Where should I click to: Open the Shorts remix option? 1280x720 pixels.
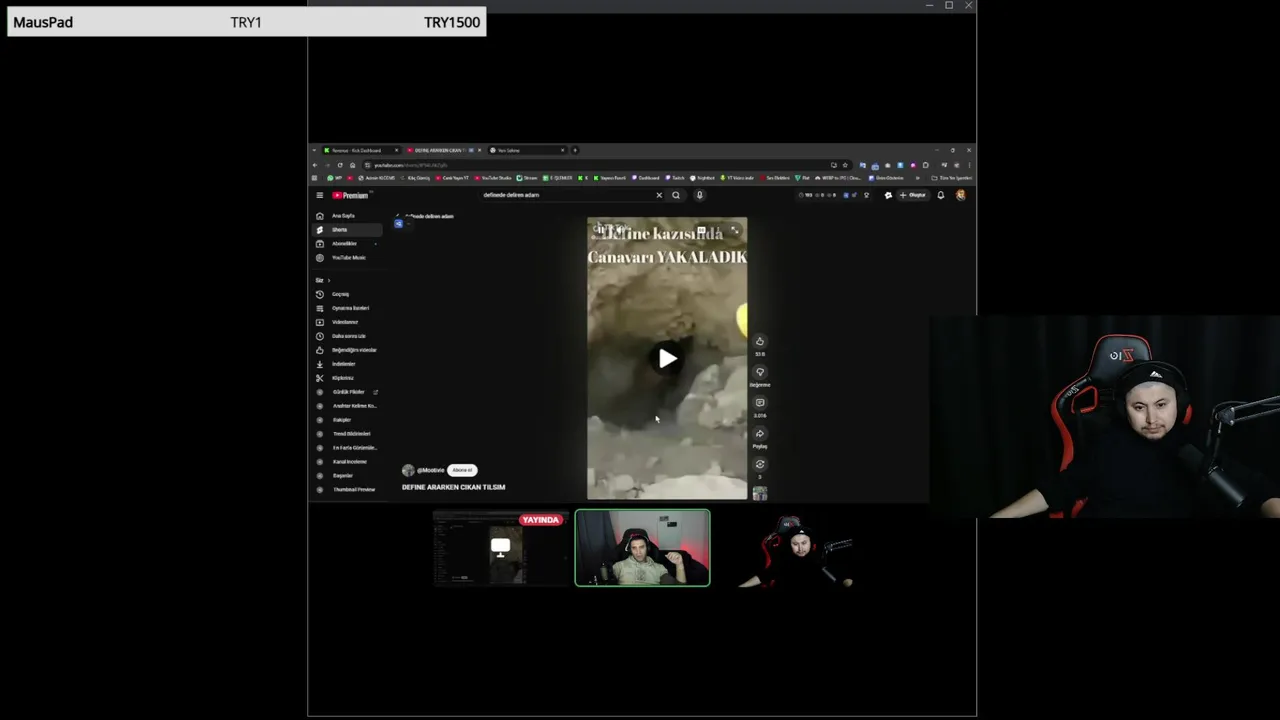[x=760, y=464]
